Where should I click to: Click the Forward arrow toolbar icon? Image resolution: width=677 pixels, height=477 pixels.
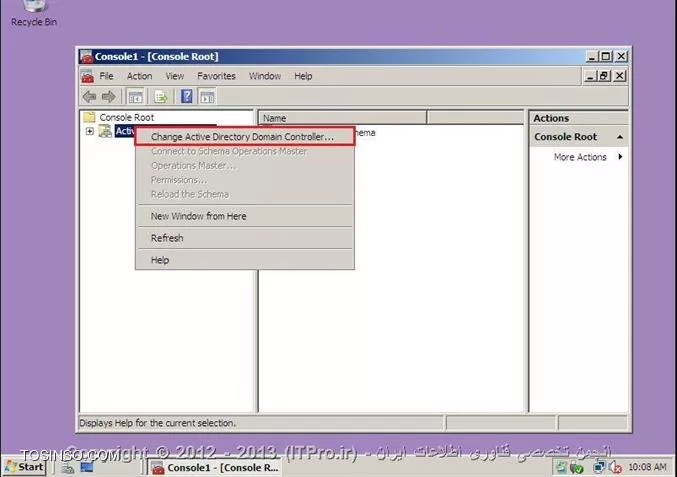tap(108, 97)
